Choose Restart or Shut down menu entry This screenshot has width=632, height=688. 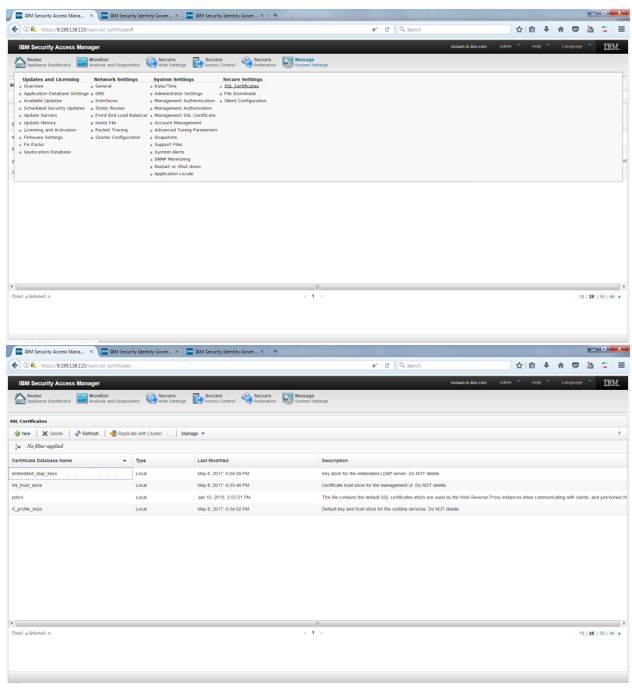[177, 167]
